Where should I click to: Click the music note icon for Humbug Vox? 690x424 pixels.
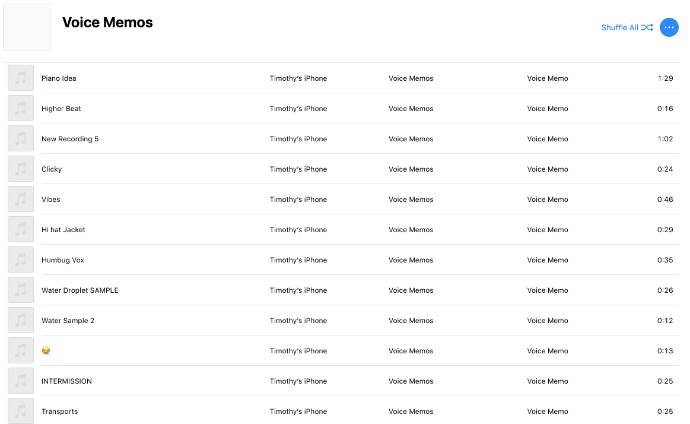tap(21, 260)
